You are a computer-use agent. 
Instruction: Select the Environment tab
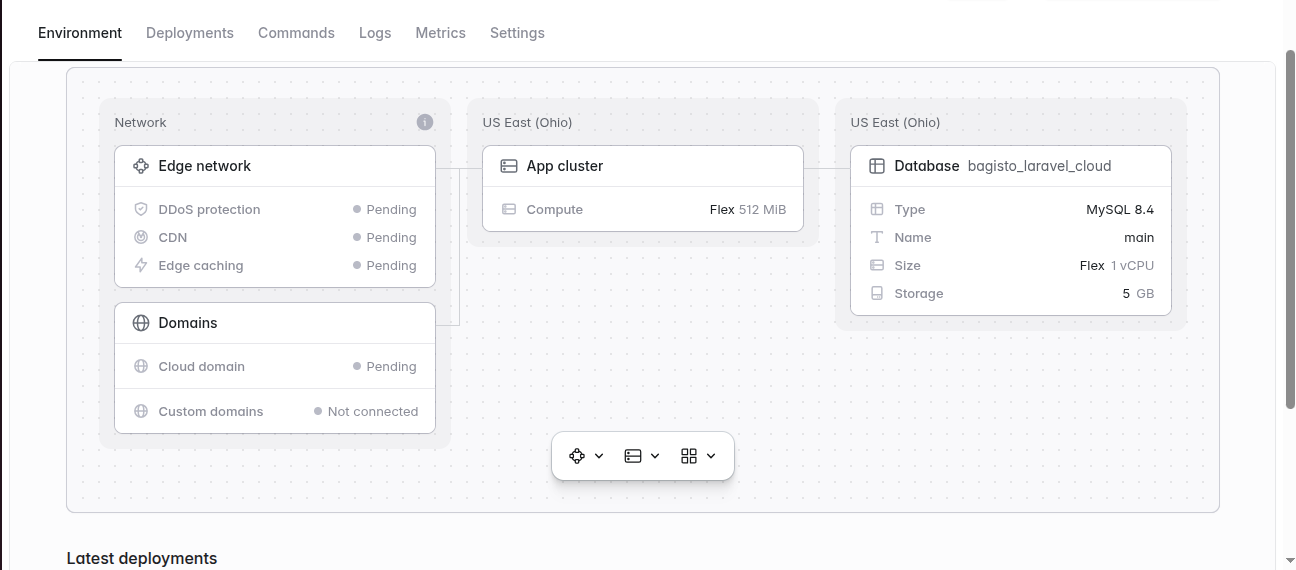[80, 33]
